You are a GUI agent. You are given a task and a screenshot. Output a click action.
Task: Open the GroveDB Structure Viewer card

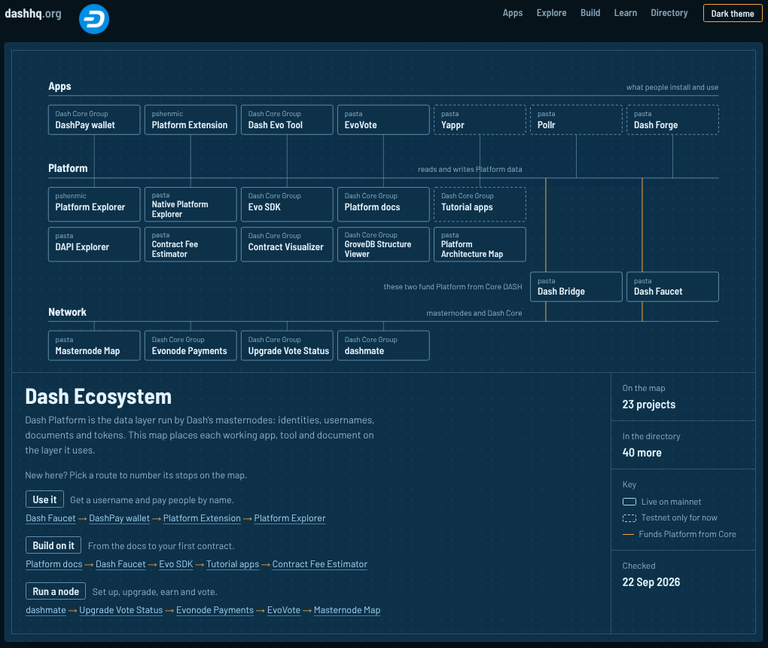pos(384,244)
